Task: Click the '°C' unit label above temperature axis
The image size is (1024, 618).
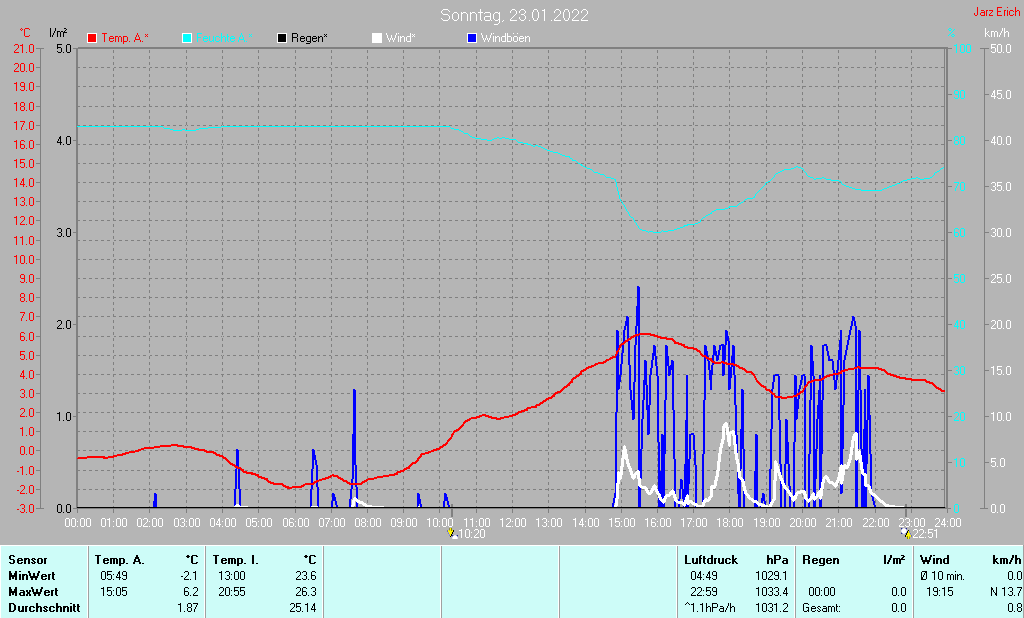Action: point(25,33)
